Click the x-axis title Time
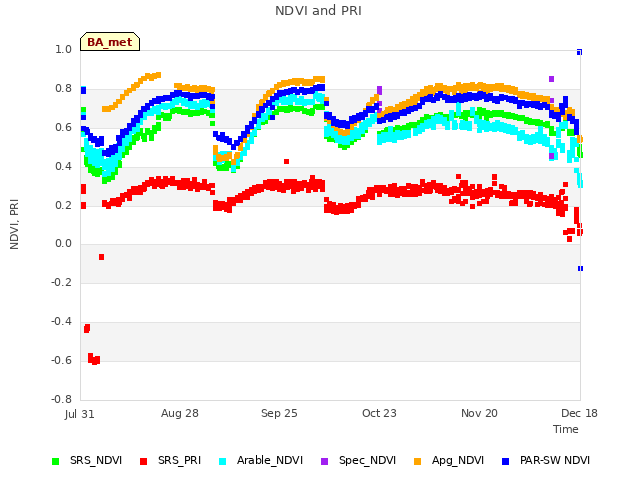This screenshot has height=480, width=640. (566, 429)
